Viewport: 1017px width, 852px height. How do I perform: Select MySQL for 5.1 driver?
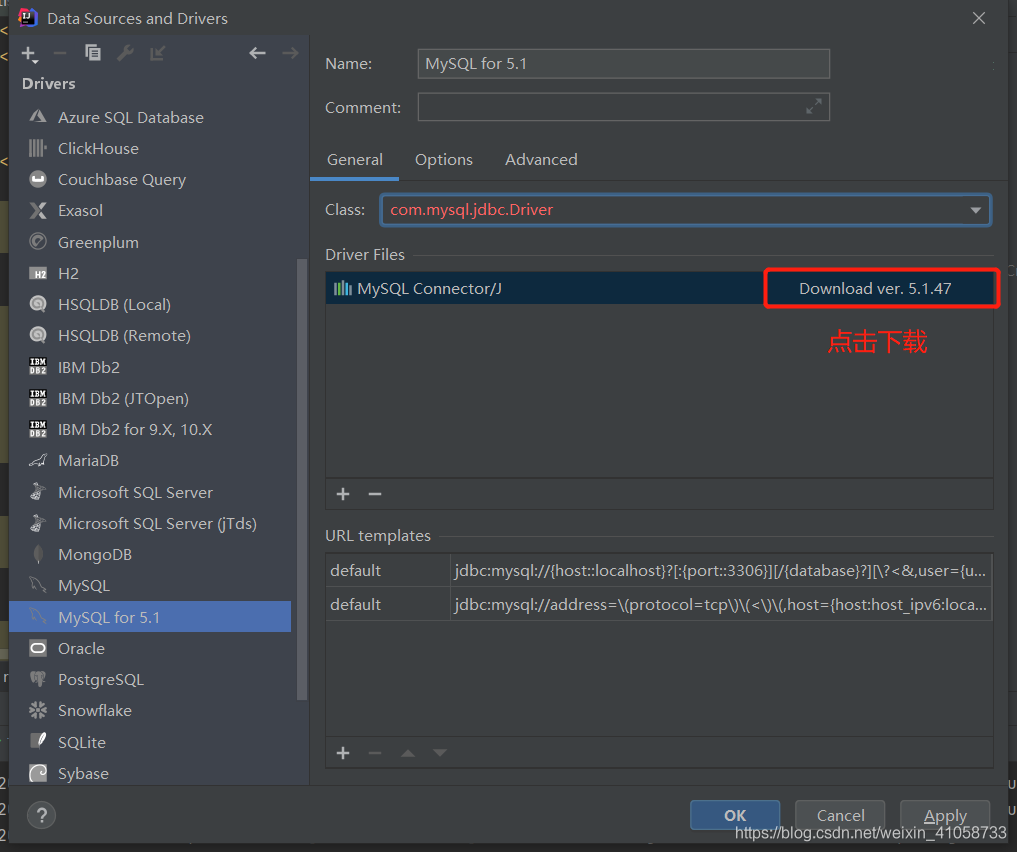coord(150,617)
